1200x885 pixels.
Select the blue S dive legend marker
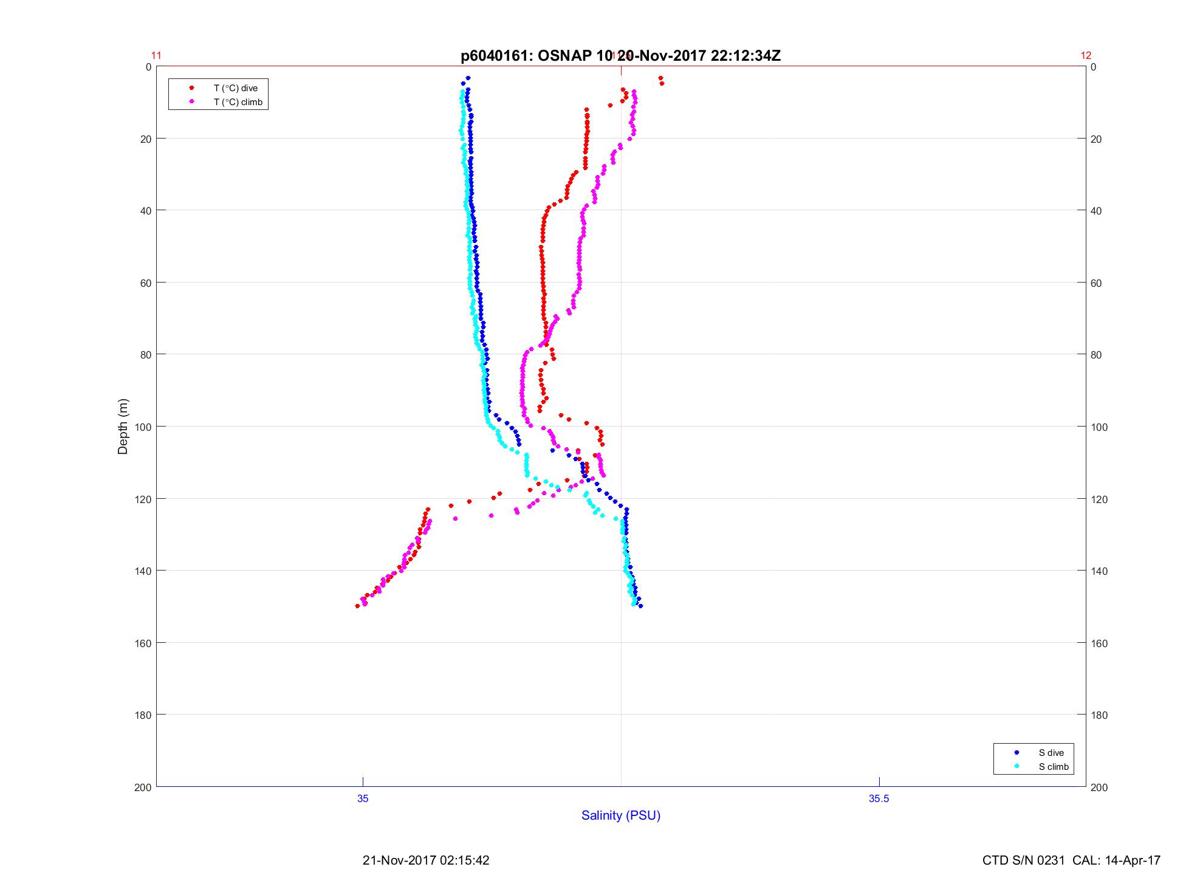[x=1017, y=752]
